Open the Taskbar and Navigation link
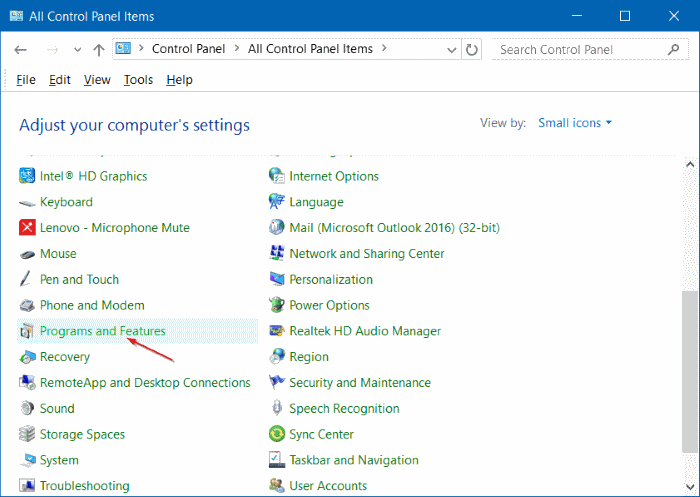This screenshot has height=497, width=700. coord(354,460)
